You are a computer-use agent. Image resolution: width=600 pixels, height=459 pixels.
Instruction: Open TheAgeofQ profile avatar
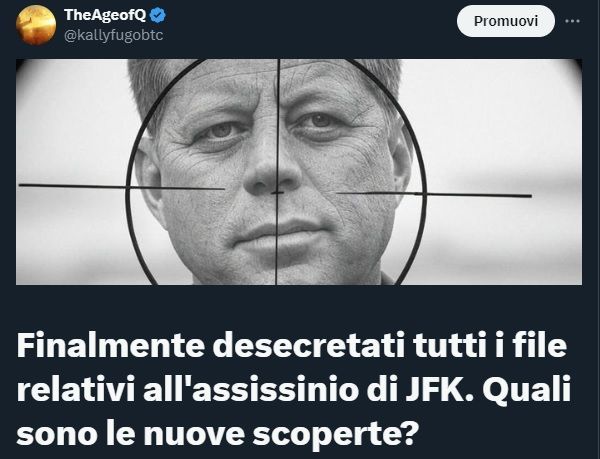(36, 25)
